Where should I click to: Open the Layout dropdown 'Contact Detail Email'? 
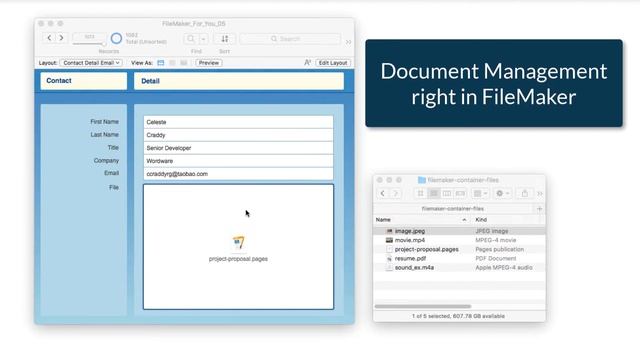(91, 63)
